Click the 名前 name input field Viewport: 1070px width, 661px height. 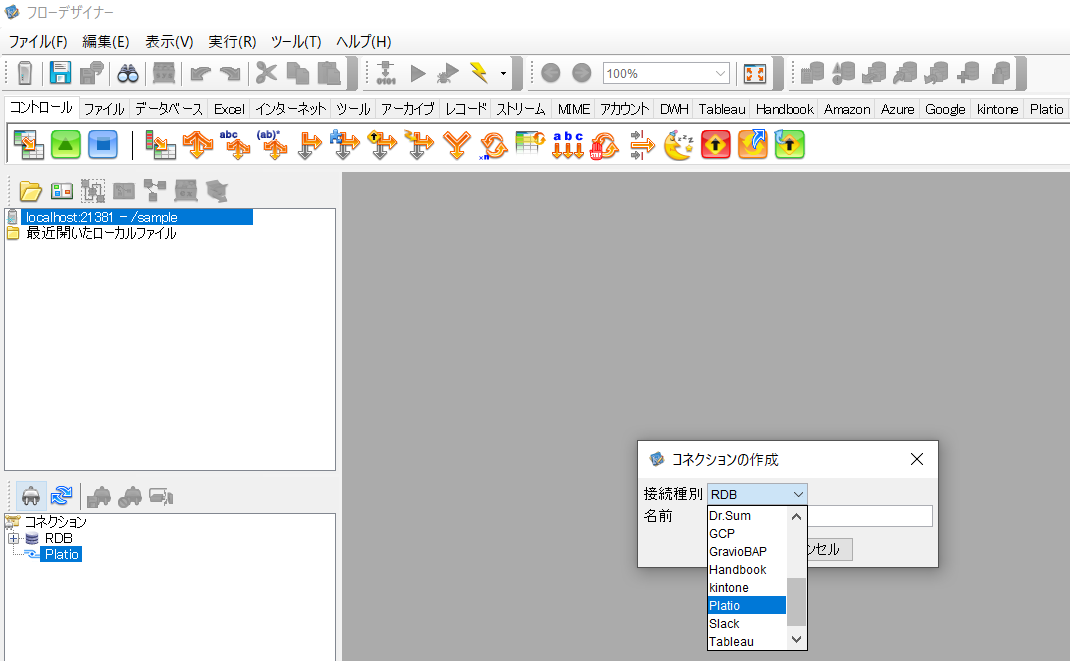[870, 516]
